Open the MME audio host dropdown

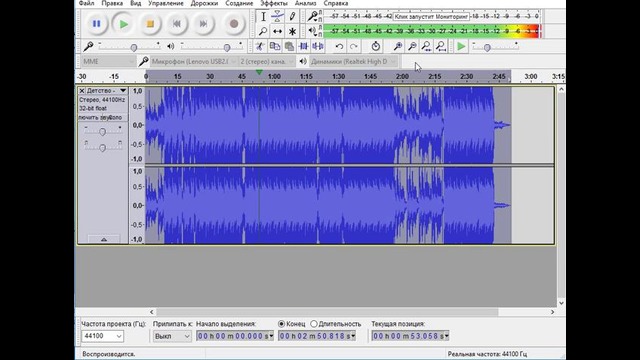pyautogui.click(x=108, y=62)
